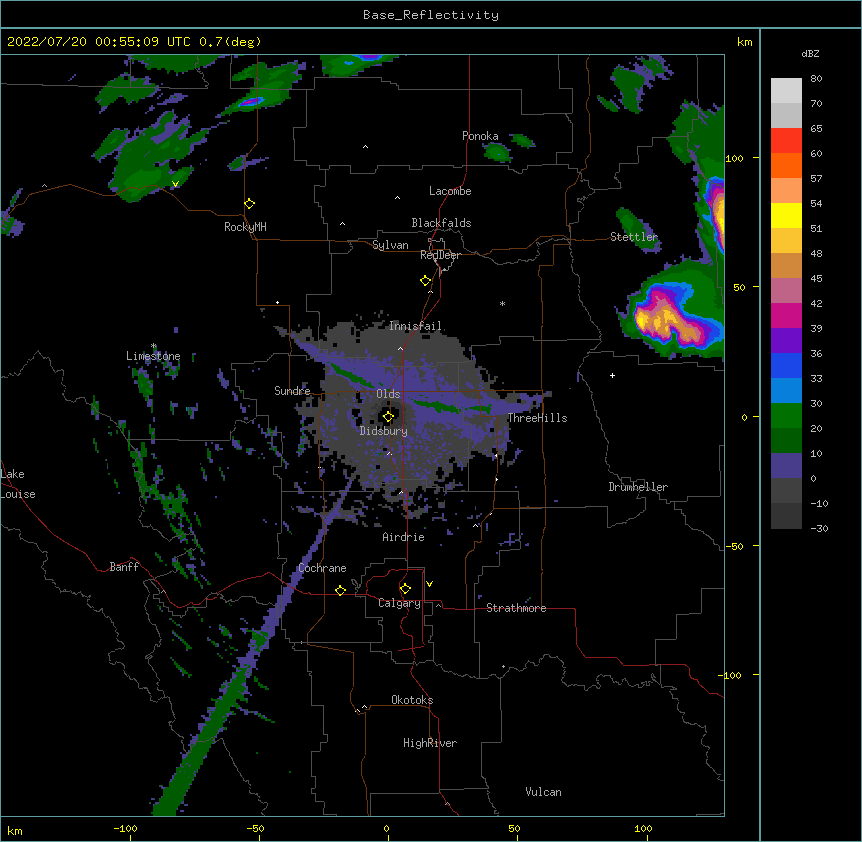The width and height of the screenshot is (862, 842).
Task: Select the Calgary city label
Action: point(399,603)
